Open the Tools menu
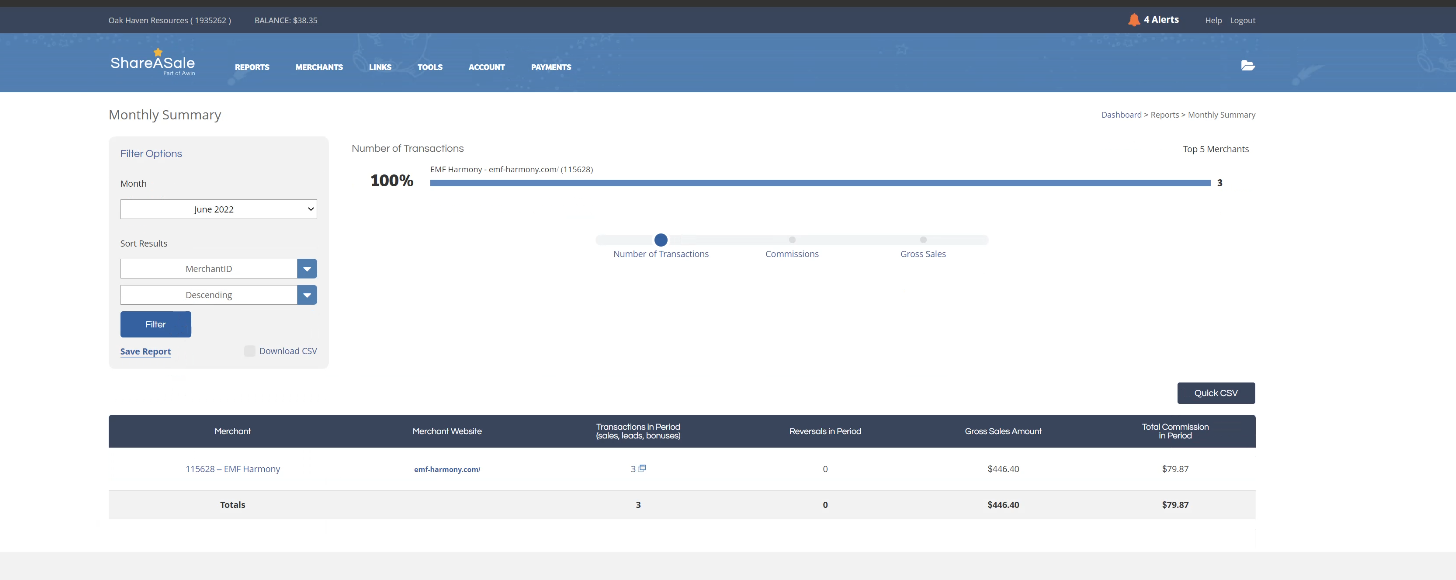 (430, 67)
